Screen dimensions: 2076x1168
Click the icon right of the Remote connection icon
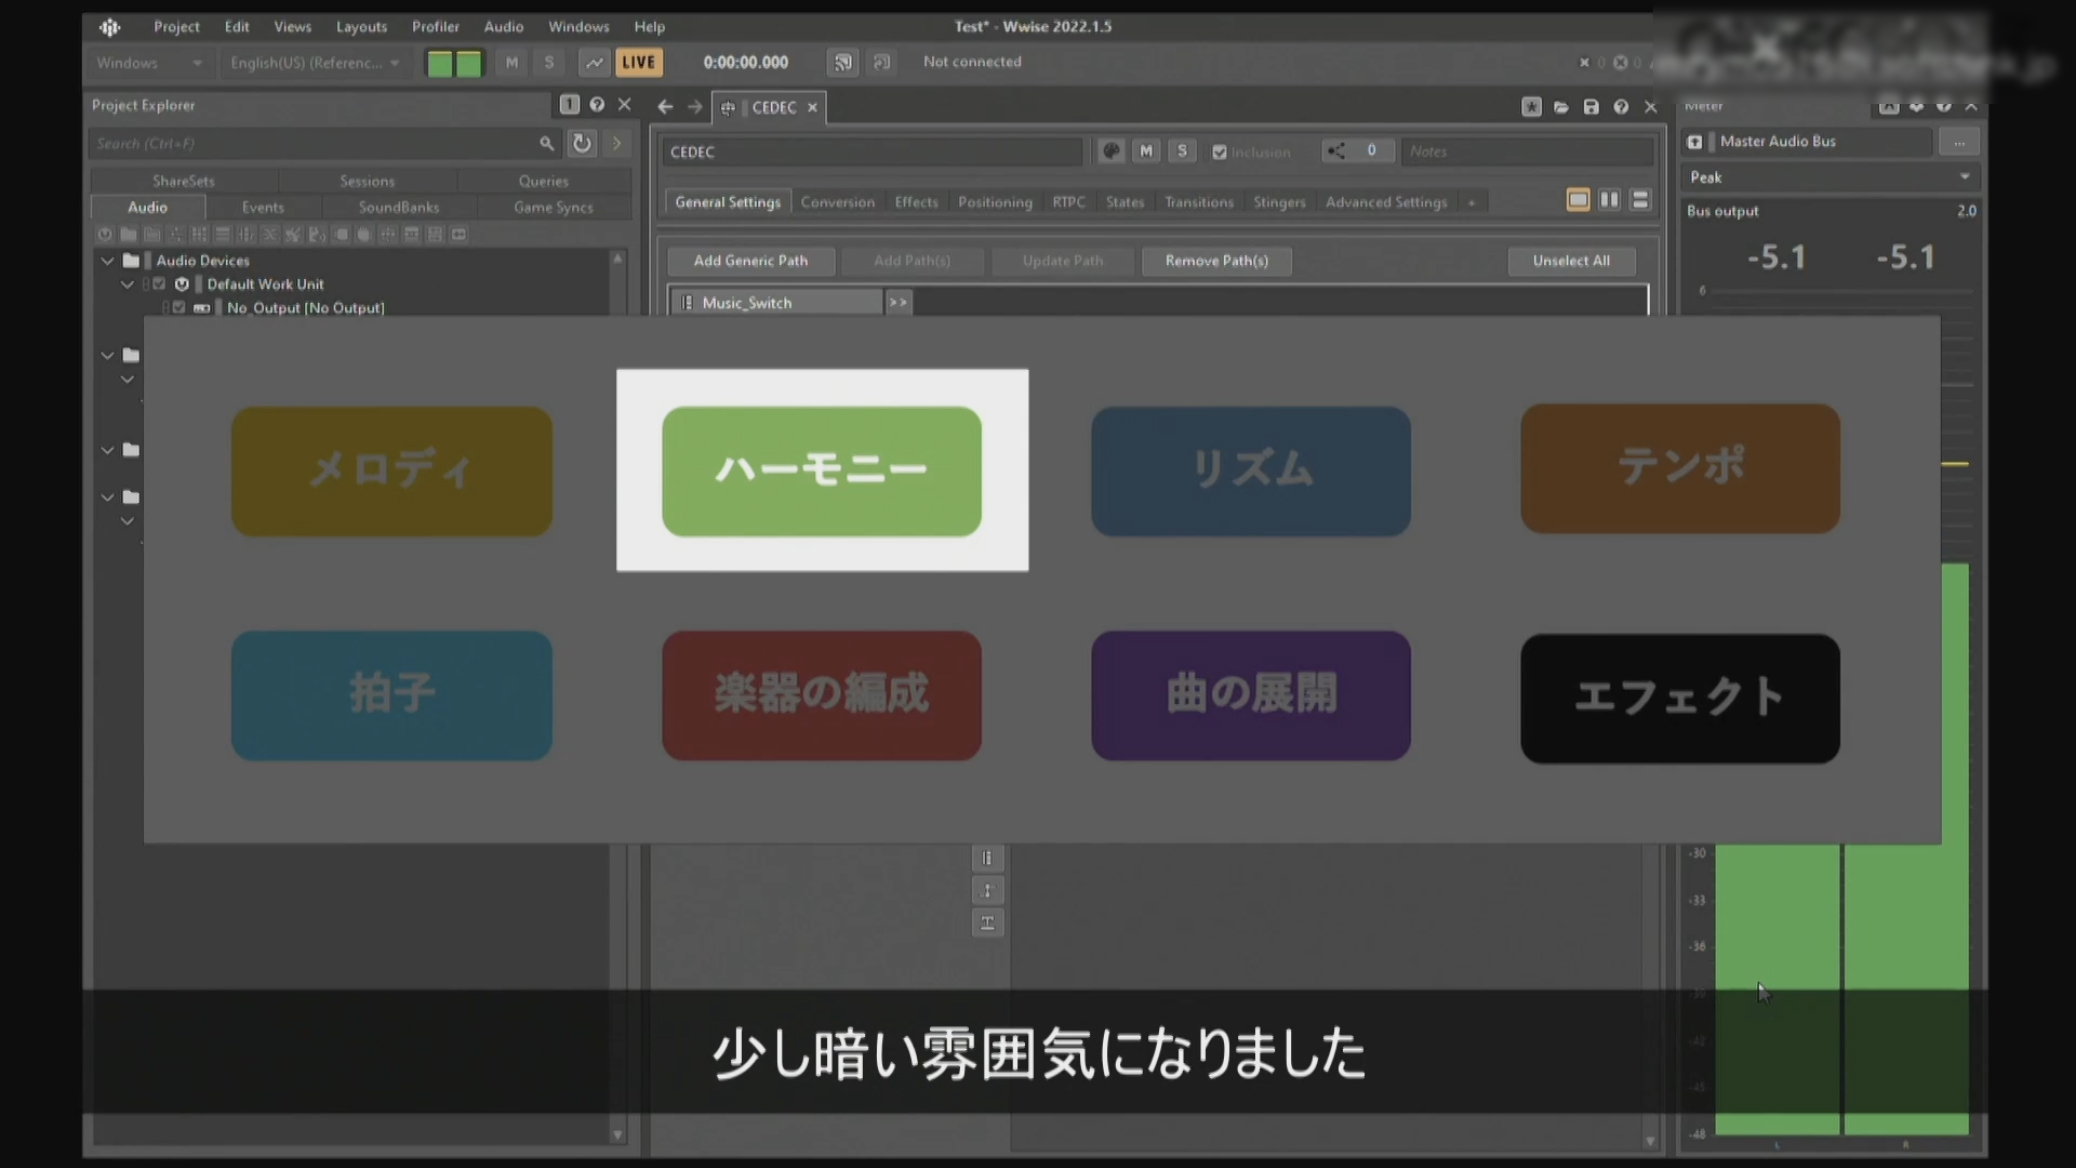pyautogui.click(x=881, y=62)
